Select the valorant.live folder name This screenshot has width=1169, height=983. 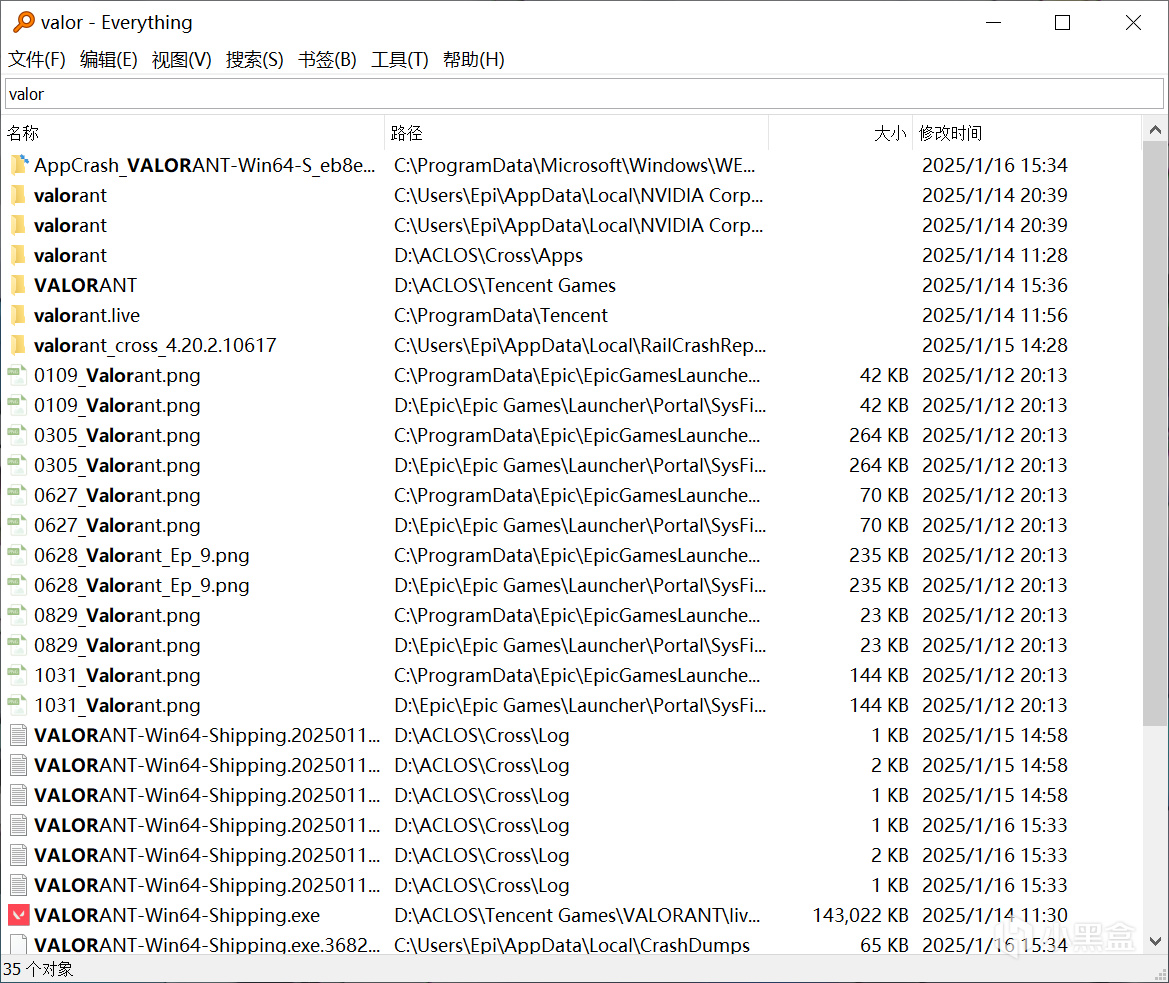click(86, 316)
